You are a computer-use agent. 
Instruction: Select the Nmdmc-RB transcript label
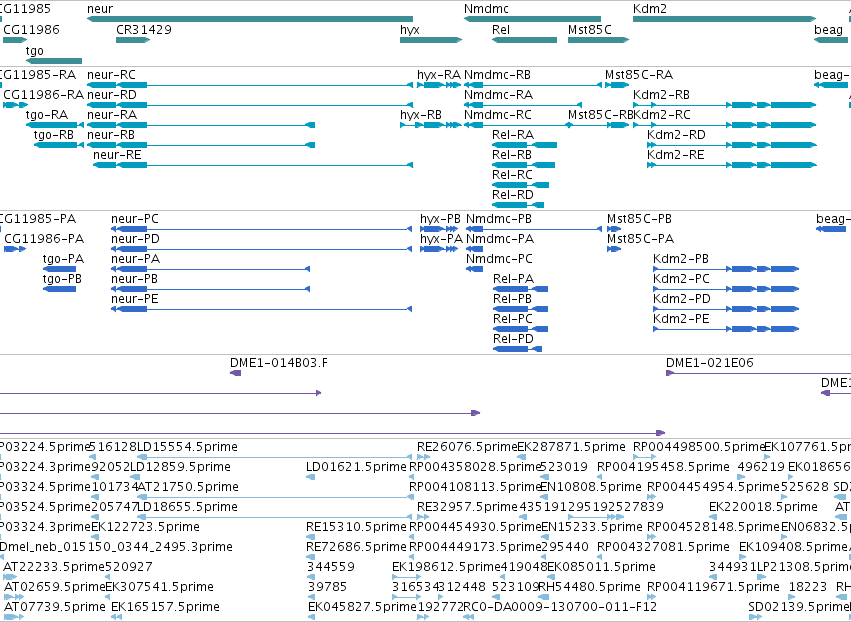[497, 74]
